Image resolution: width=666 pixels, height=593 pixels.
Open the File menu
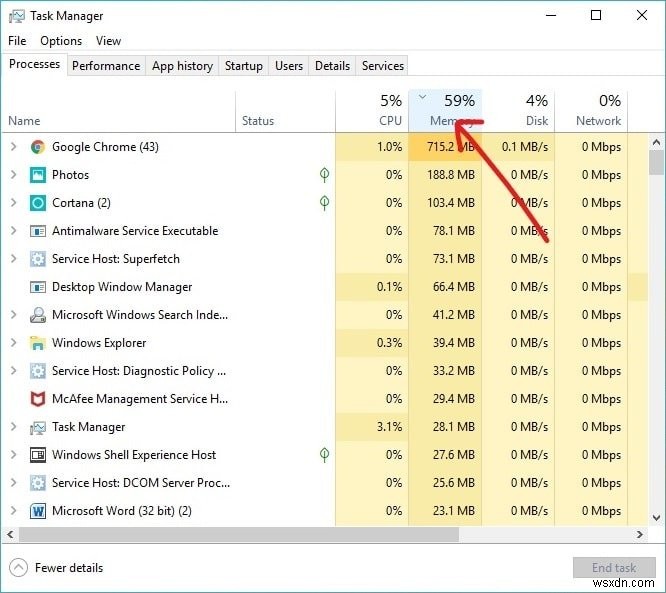point(17,41)
